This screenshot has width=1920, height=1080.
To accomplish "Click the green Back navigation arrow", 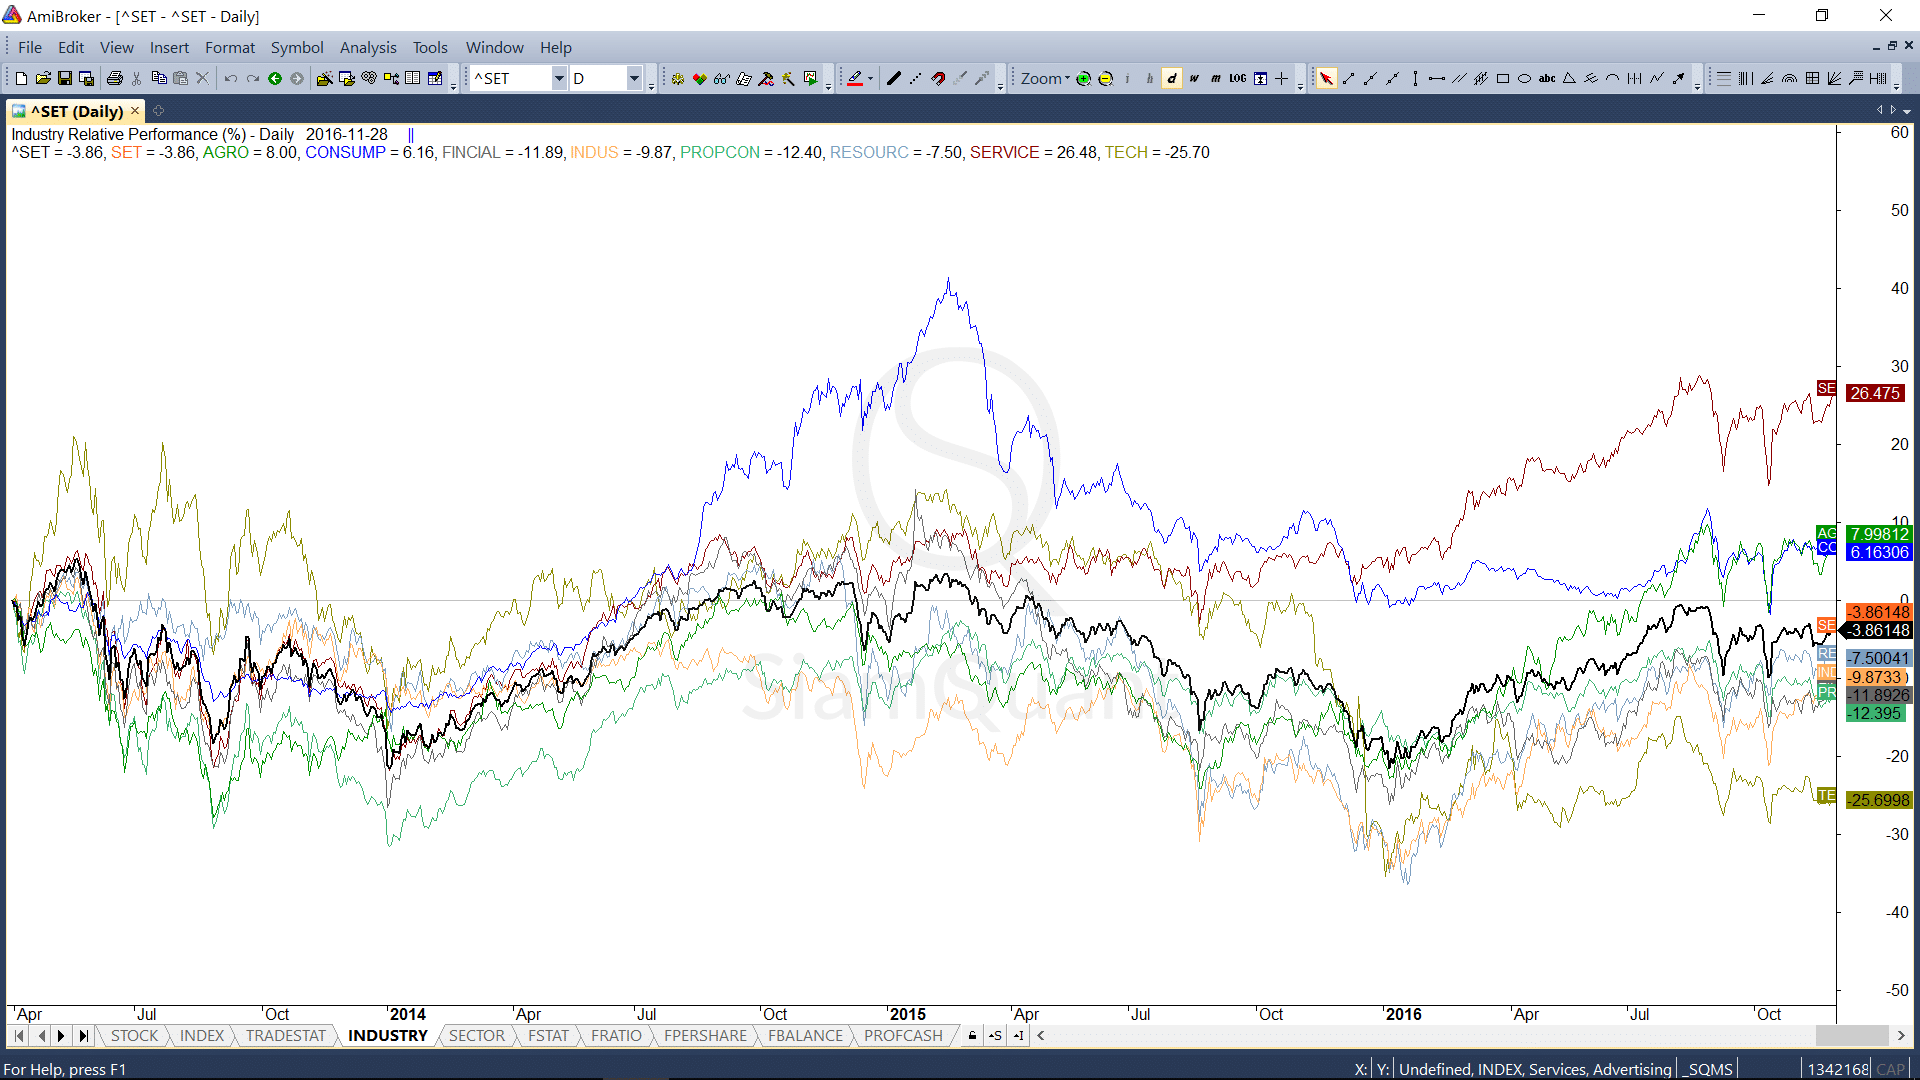I will coord(275,78).
